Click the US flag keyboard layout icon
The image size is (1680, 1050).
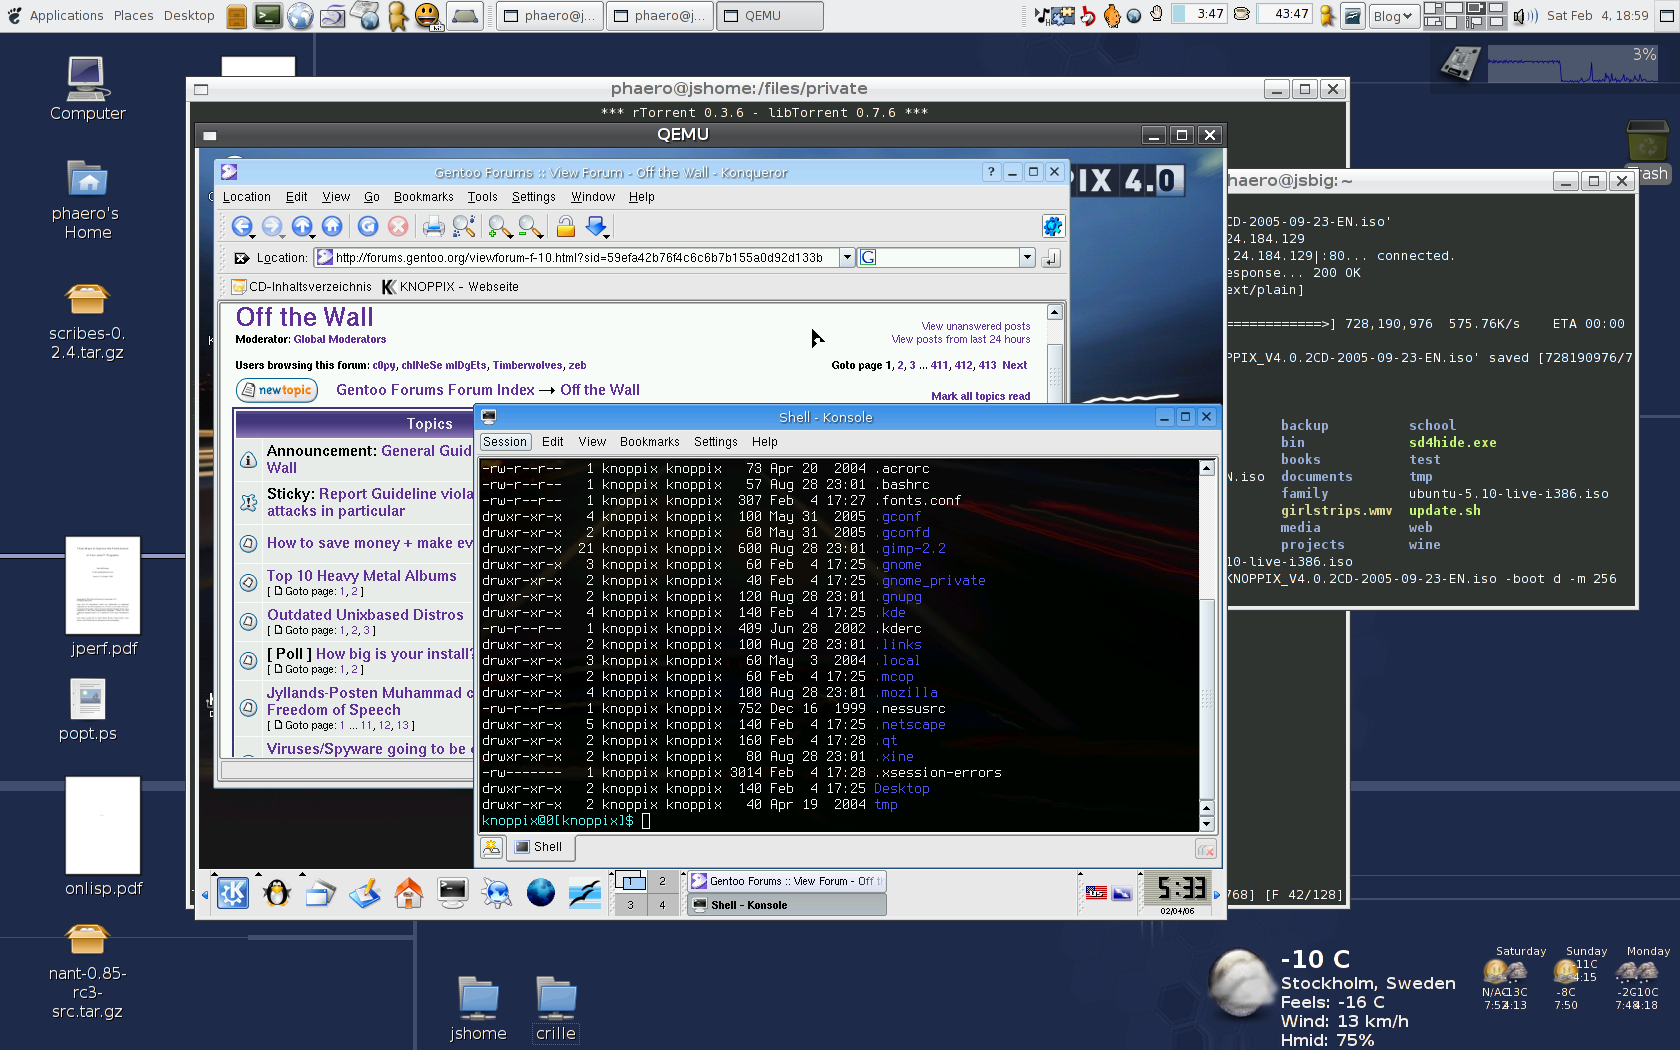pos(1096,893)
